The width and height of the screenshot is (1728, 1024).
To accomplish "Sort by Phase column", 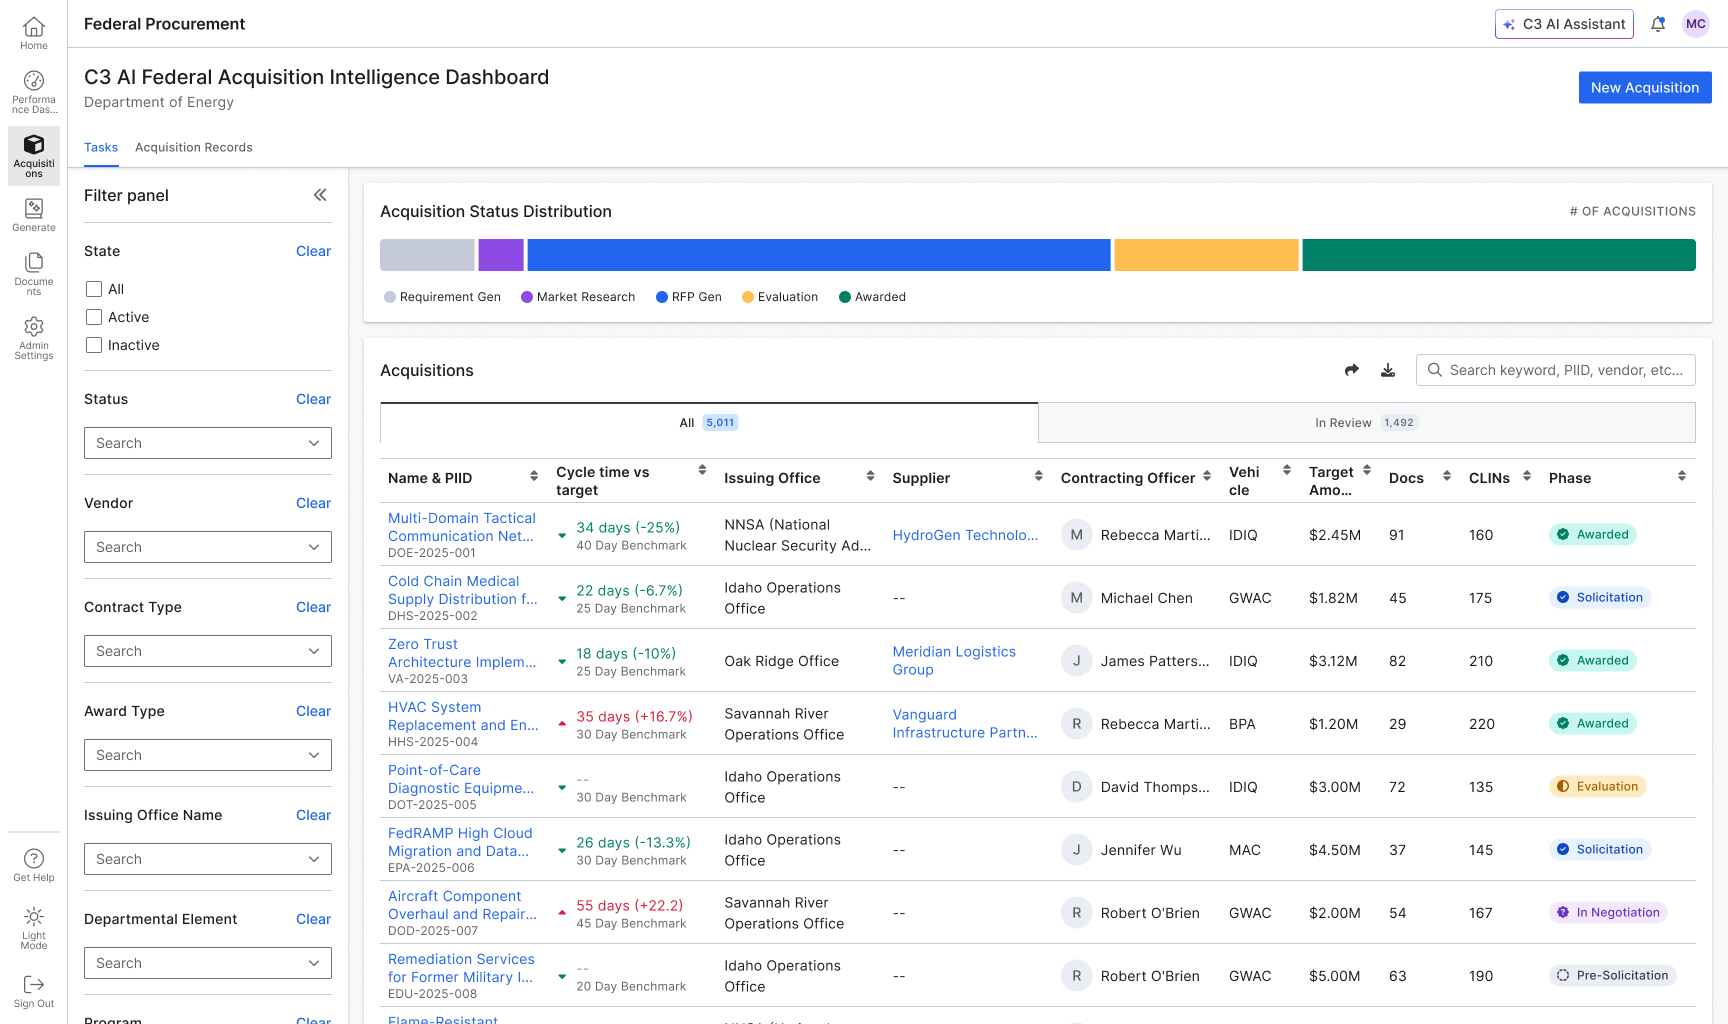I will coord(1682,476).
